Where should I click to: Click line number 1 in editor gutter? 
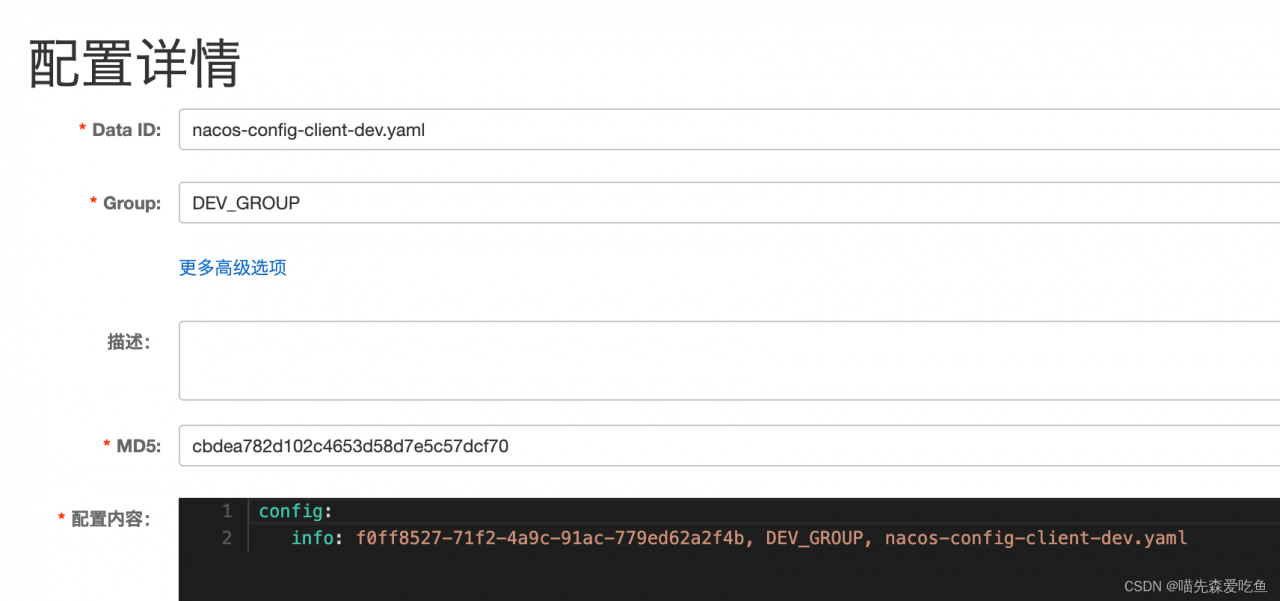[x=227, y=511]
